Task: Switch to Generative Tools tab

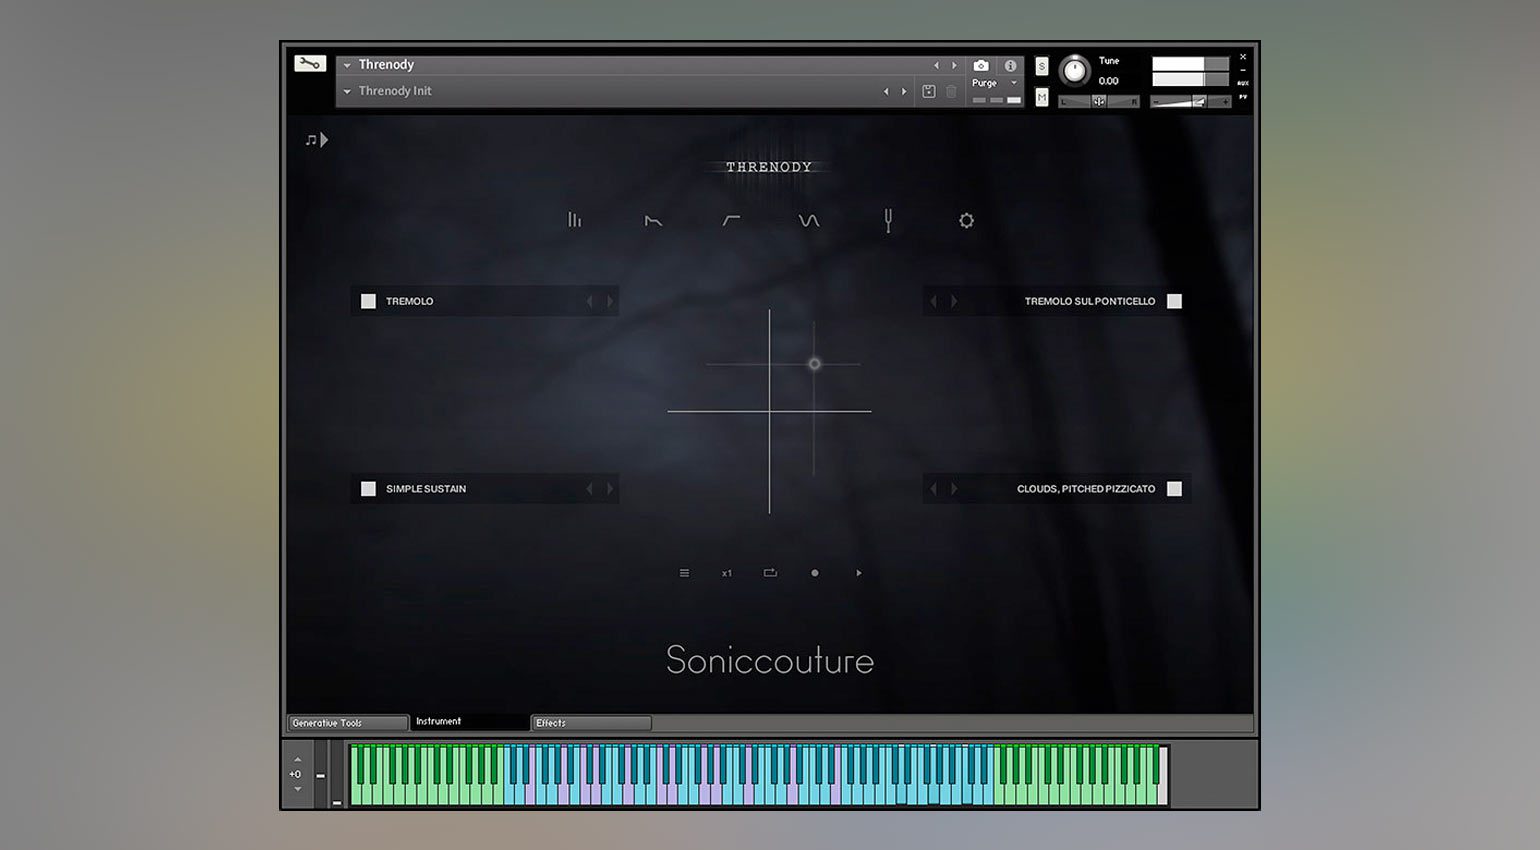Action: click(x=348, y=723)
